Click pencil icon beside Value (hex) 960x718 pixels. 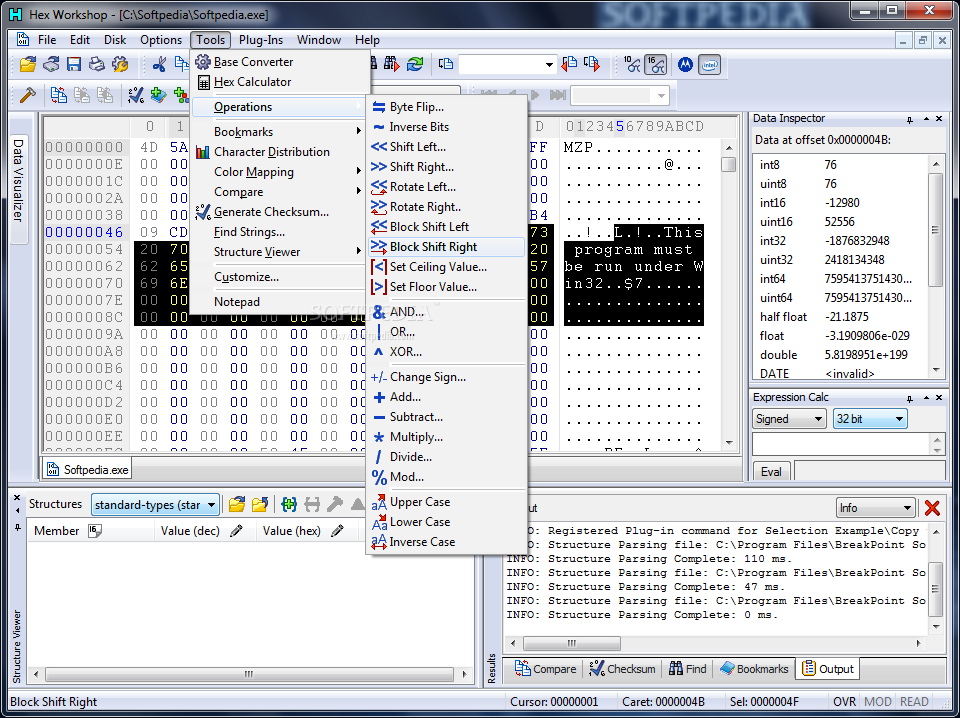coord(337,531)
